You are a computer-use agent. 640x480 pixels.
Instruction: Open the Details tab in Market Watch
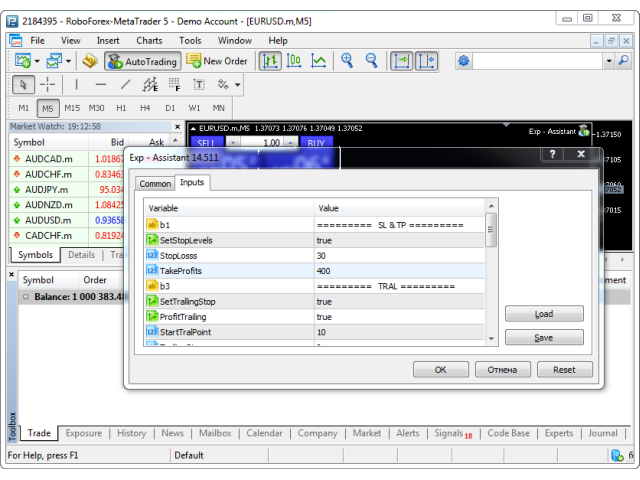81,255
